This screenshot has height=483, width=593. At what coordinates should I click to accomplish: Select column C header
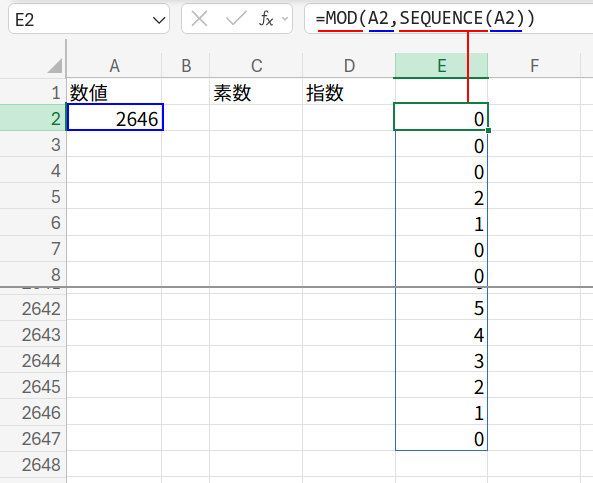256,66
